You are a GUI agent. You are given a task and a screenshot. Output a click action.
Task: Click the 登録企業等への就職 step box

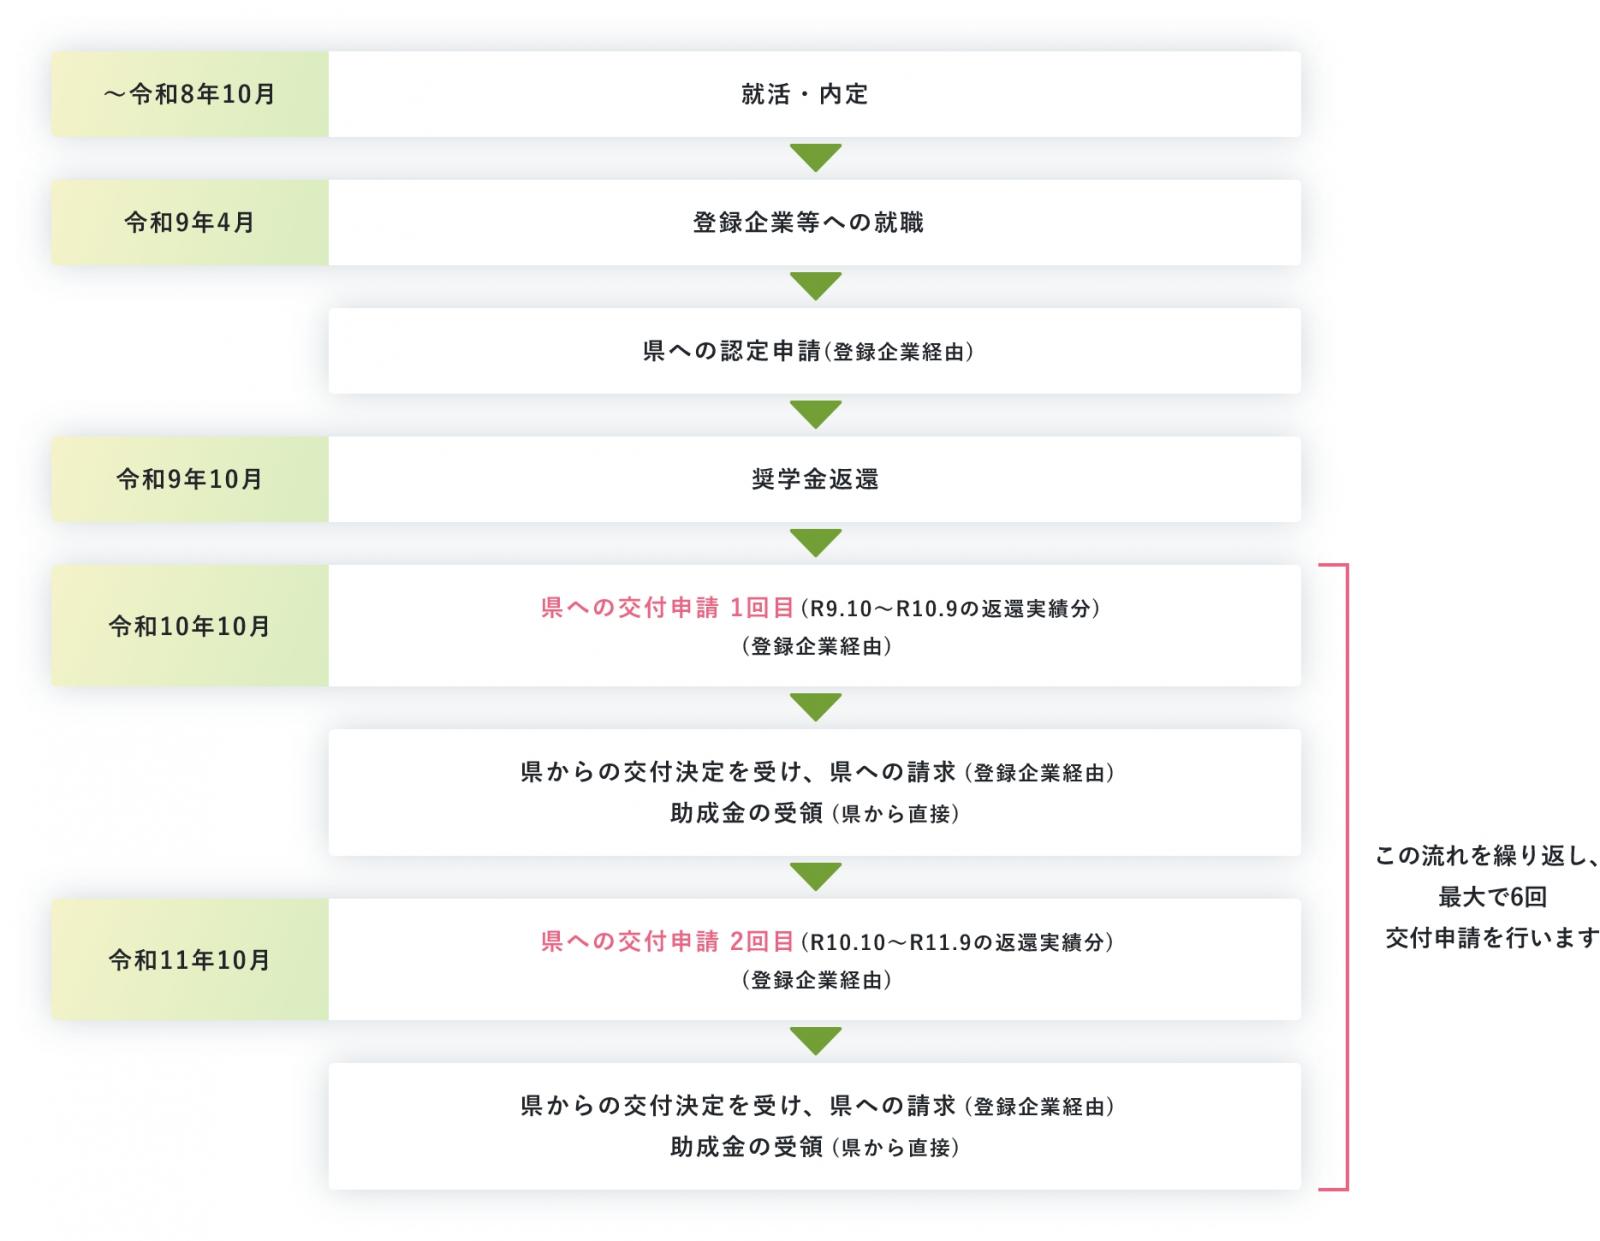[x=814, y=222]
